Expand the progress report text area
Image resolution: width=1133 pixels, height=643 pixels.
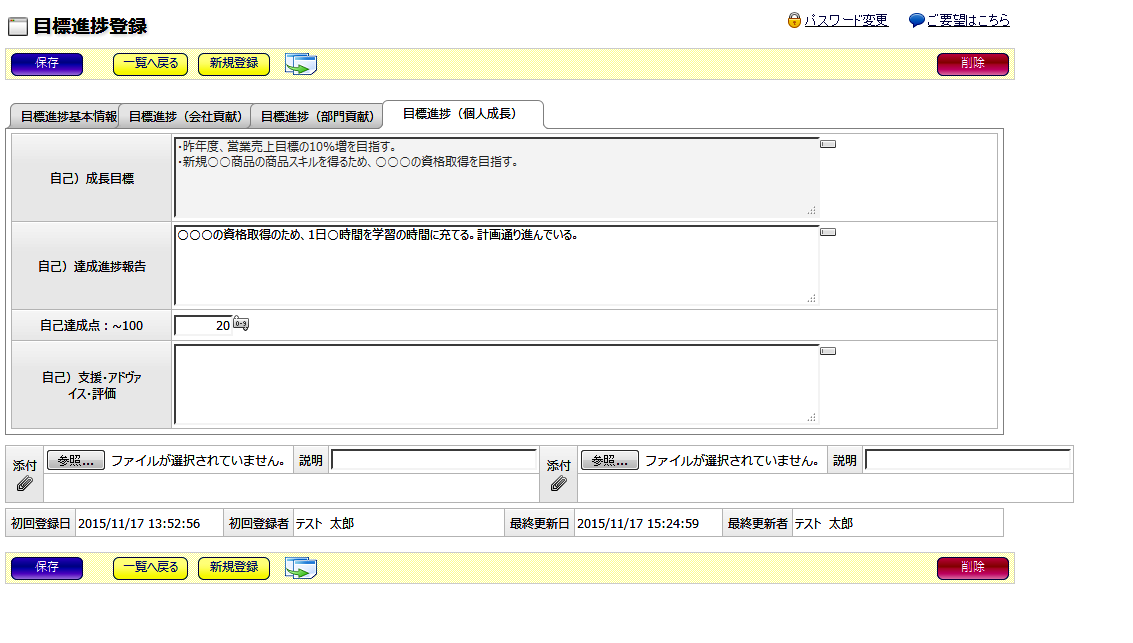click(827, 233)
